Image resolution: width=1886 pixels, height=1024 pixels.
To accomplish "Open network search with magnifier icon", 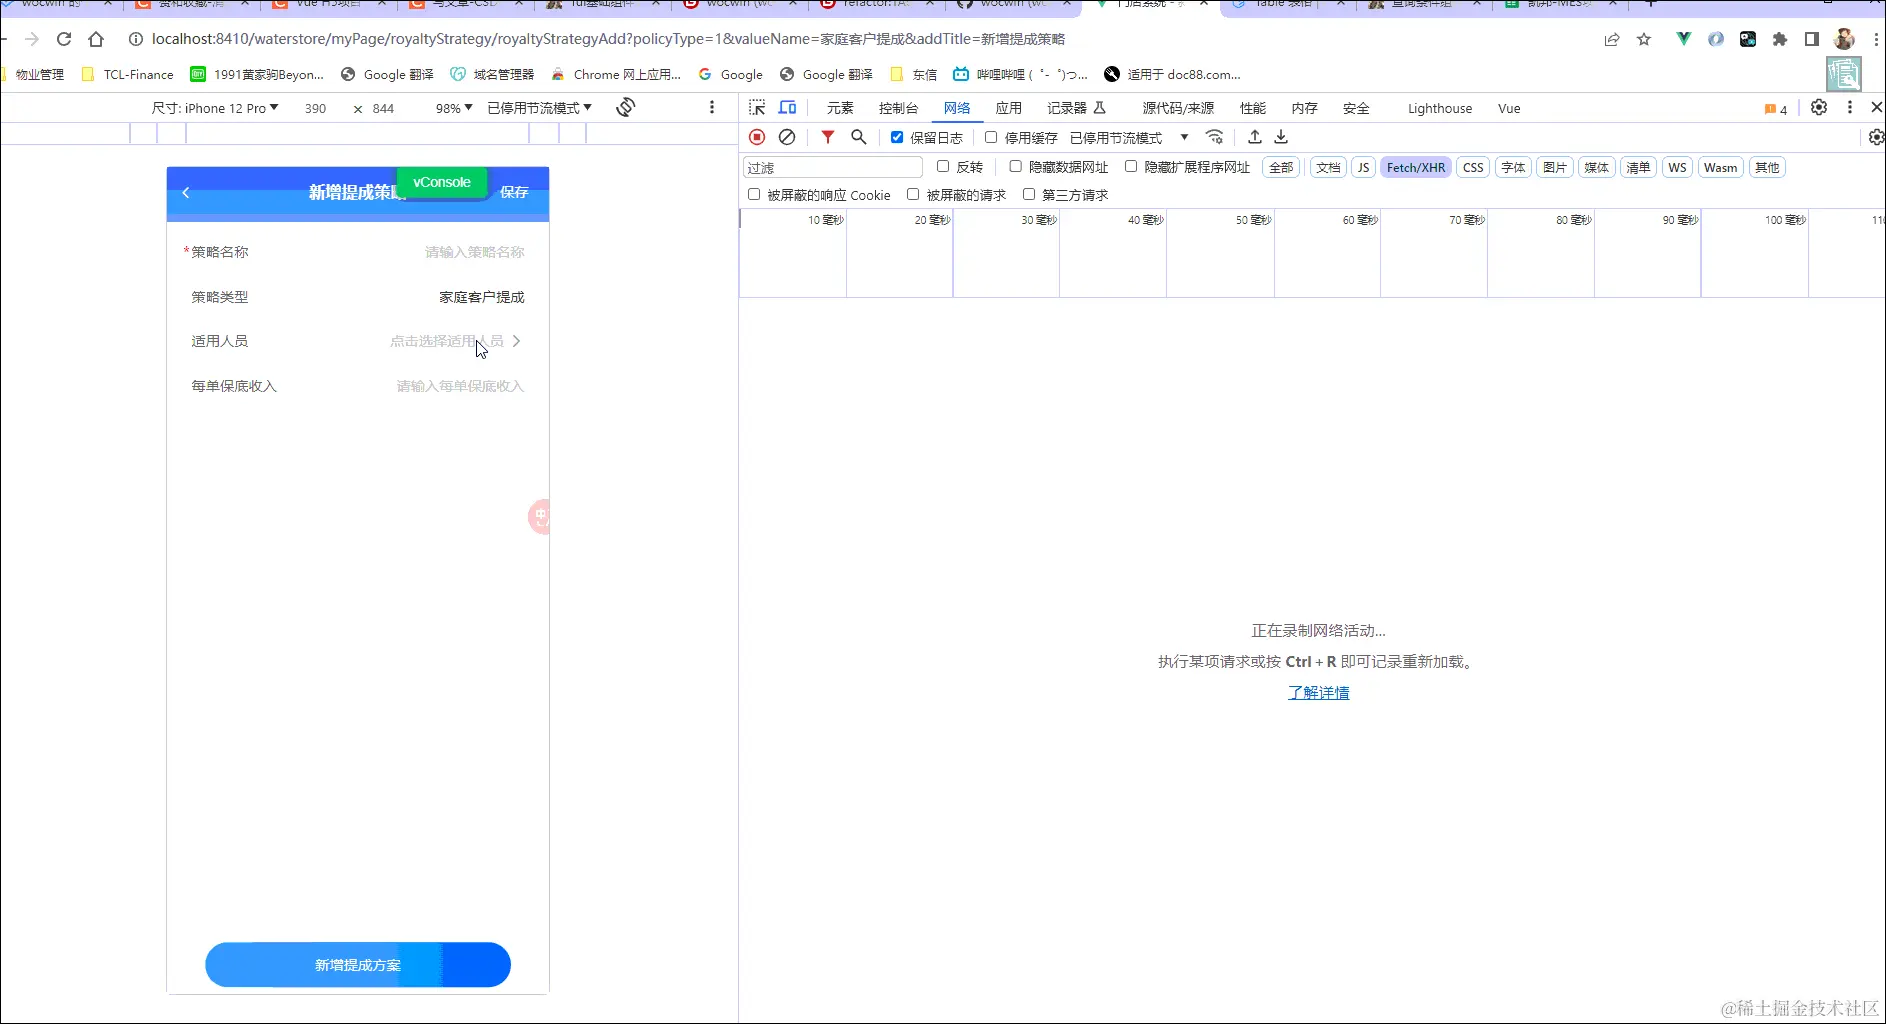I will click(858, 137).
